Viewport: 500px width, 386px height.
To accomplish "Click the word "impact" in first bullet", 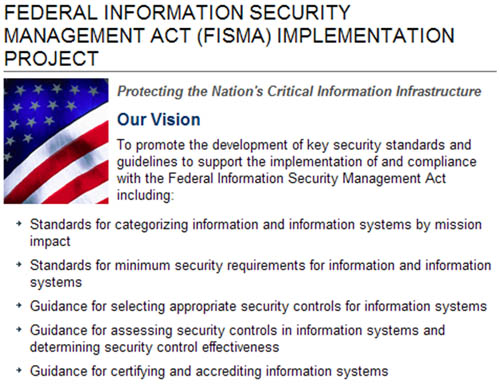I will pyautogui.click(x=50, y=241).
